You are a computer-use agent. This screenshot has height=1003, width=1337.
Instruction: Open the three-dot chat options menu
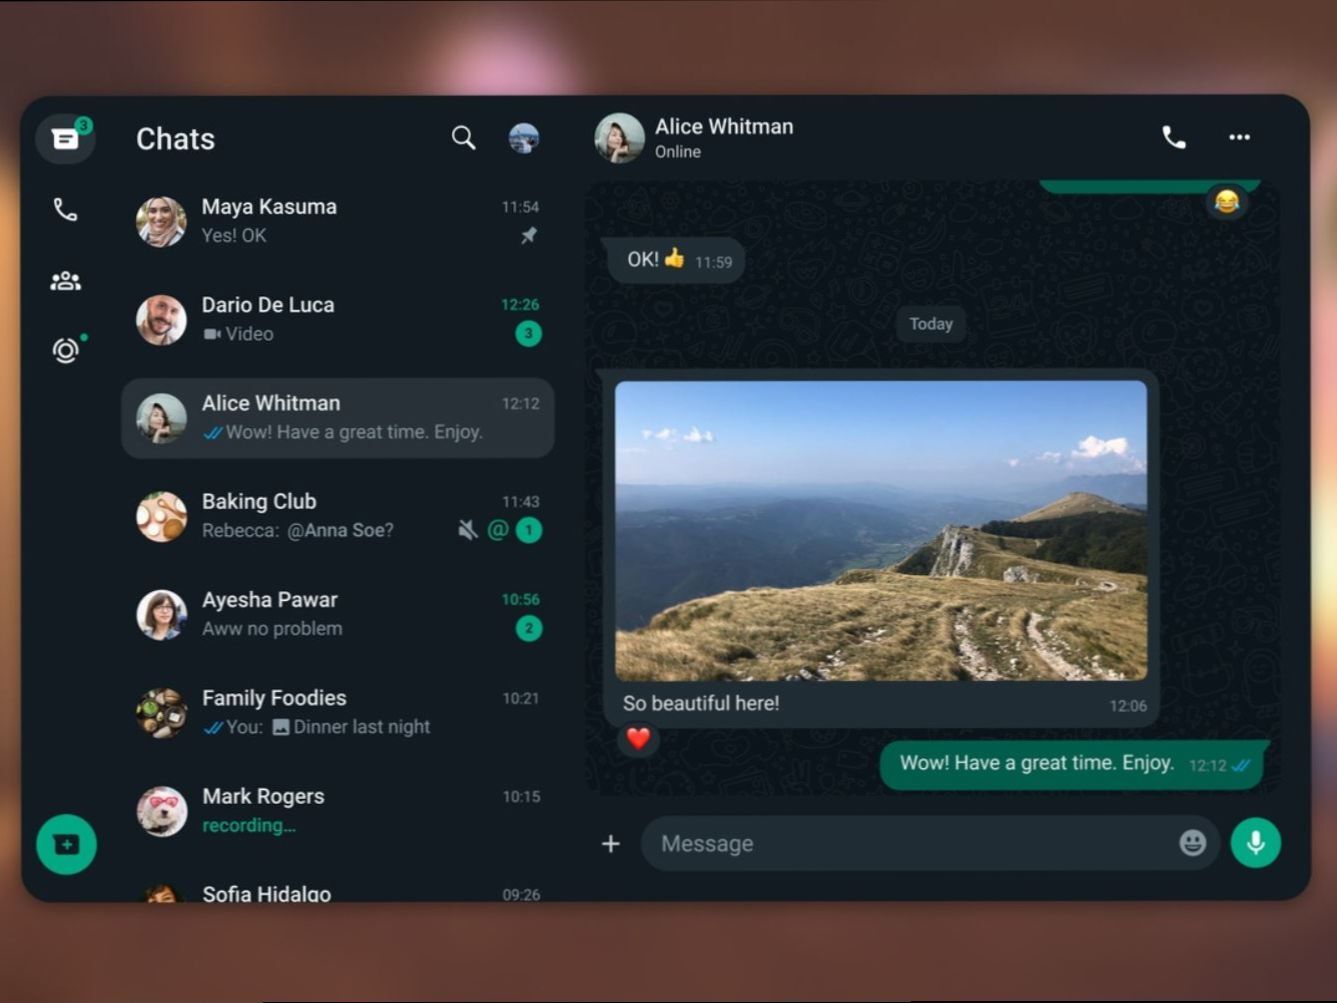coord(1239,138)
